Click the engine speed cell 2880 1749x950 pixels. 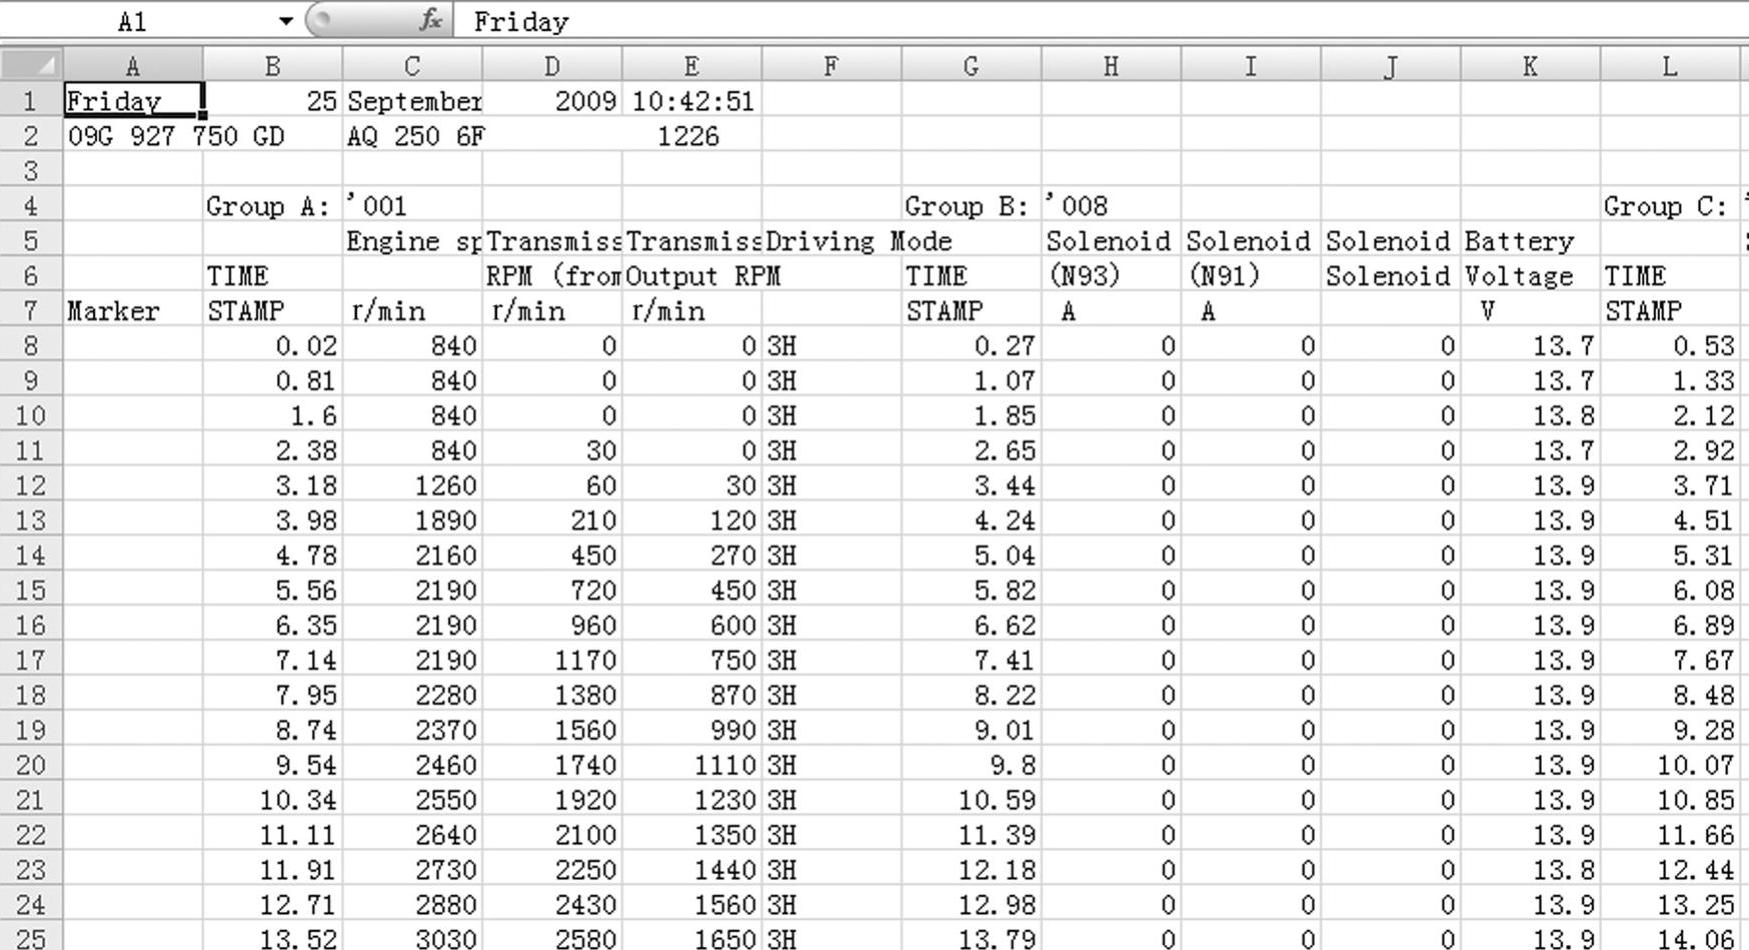click(x=413, y=904)
